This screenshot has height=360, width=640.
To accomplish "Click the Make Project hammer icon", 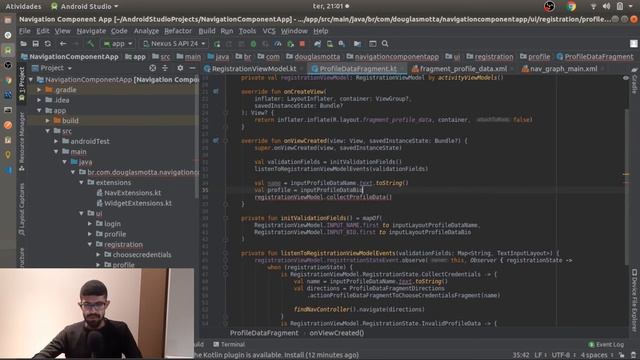I will [91, 44].
